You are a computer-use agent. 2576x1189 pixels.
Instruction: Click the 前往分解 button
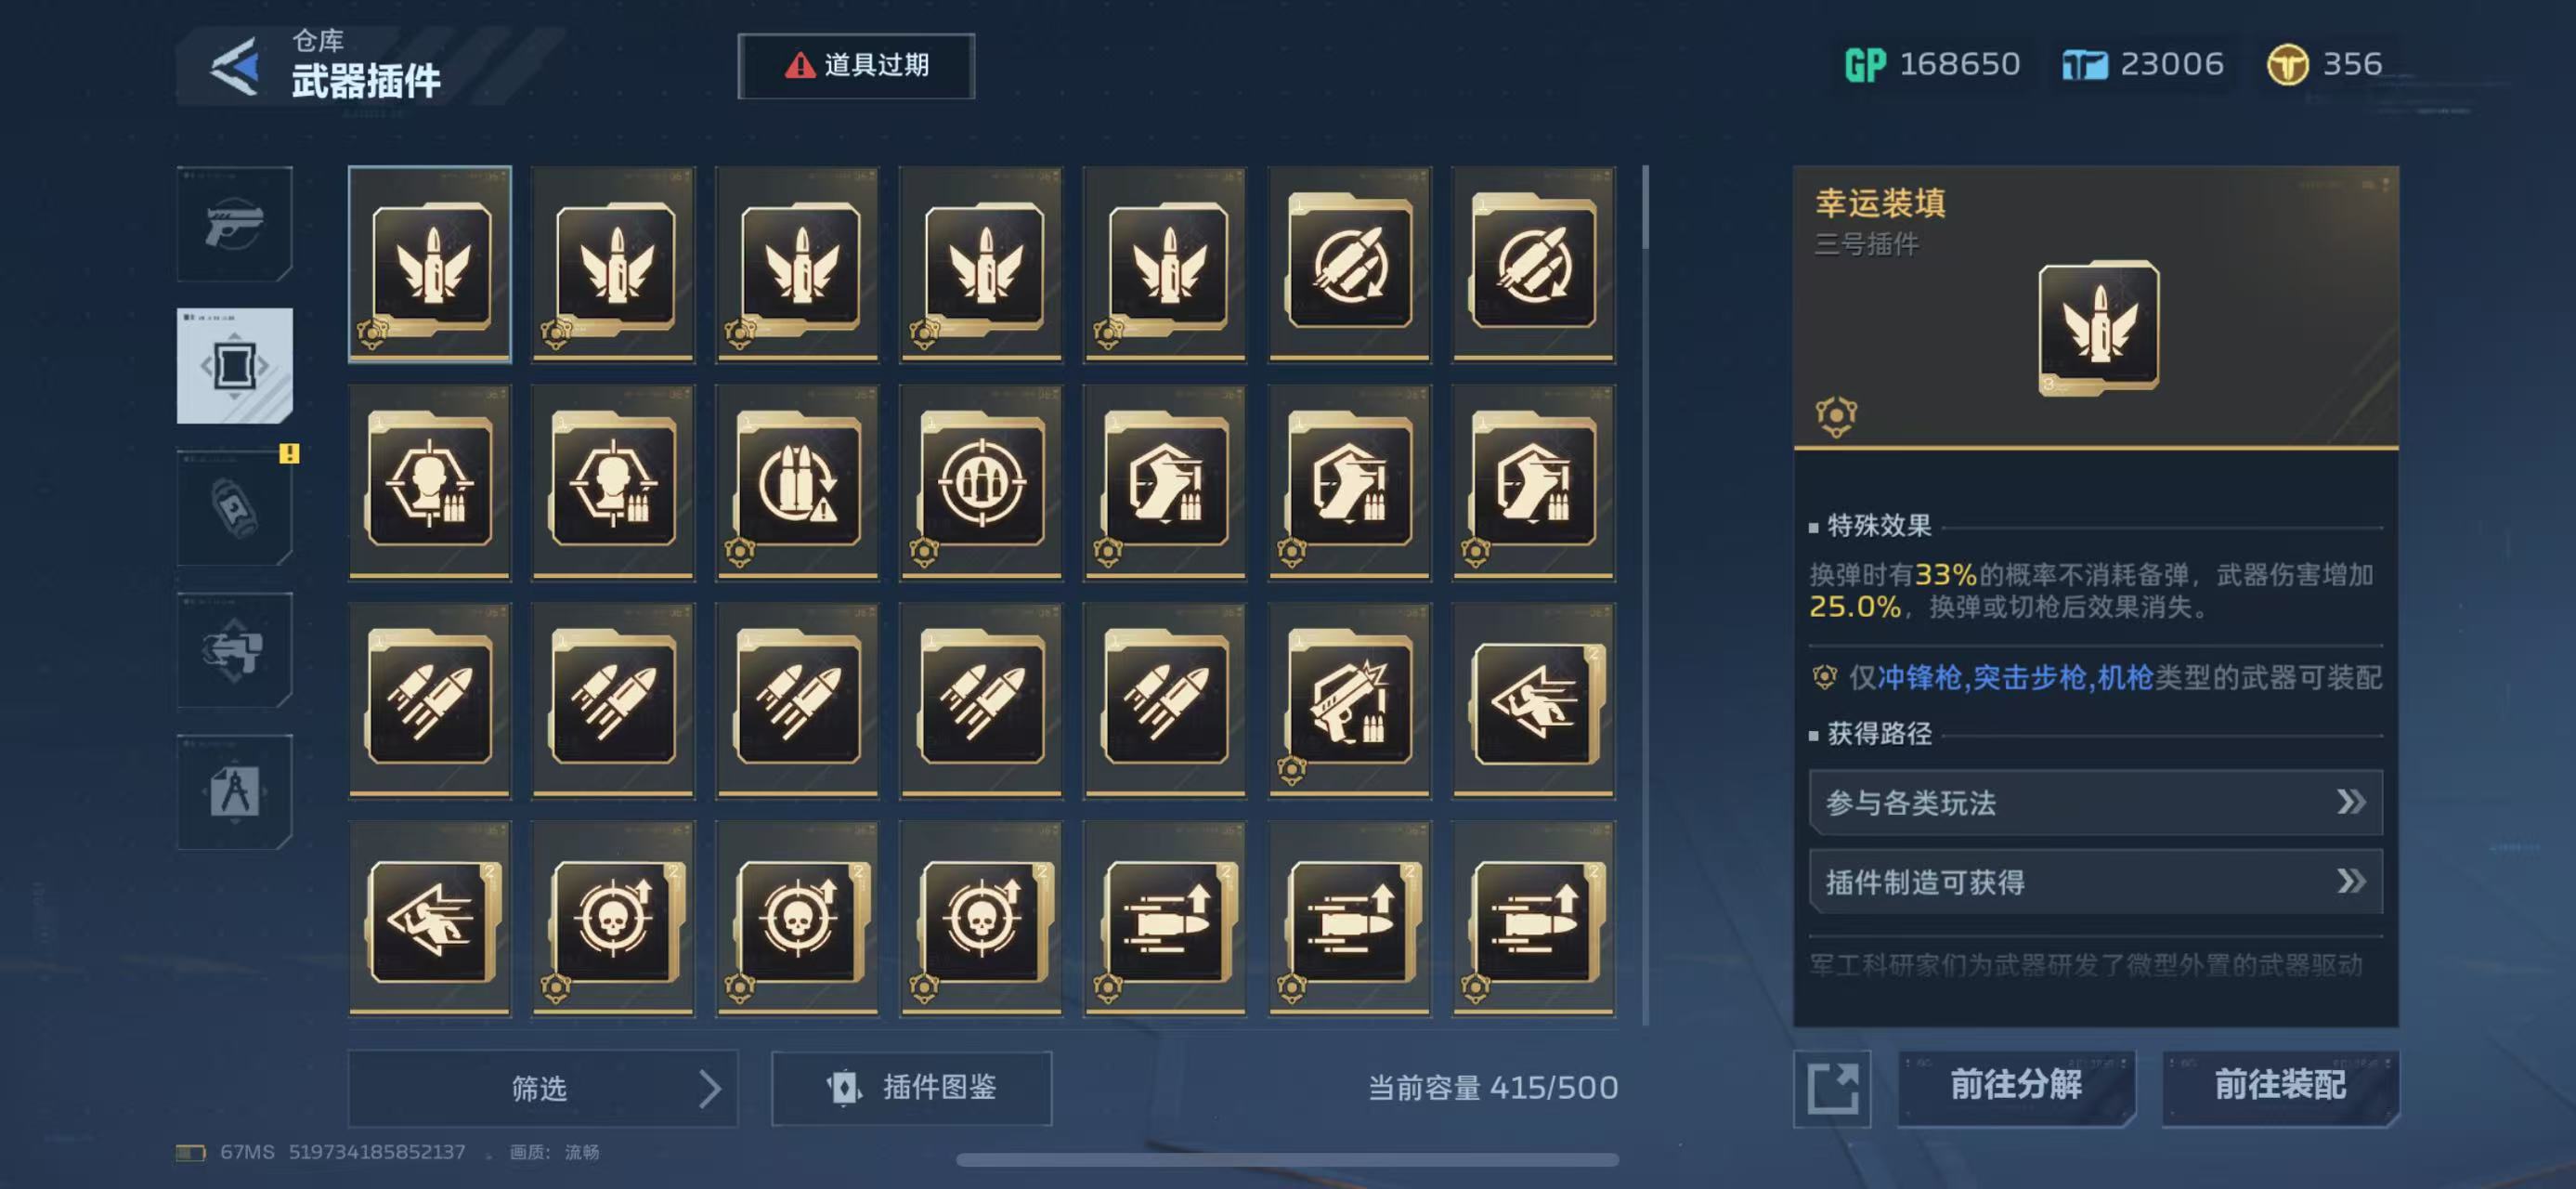click(2016, 1087)
